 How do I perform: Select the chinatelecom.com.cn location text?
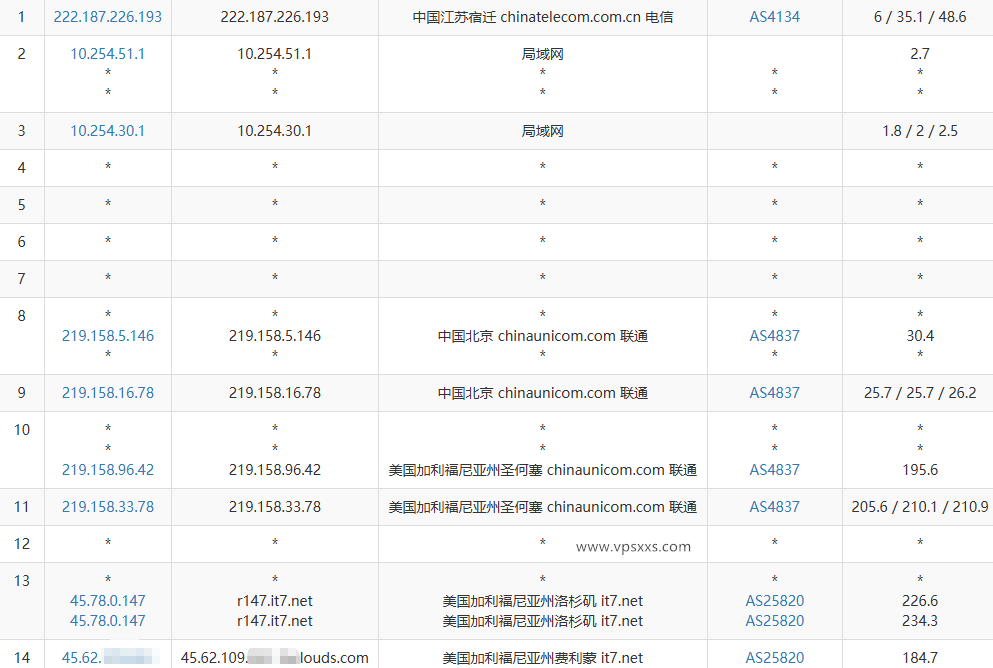[543, 17]
